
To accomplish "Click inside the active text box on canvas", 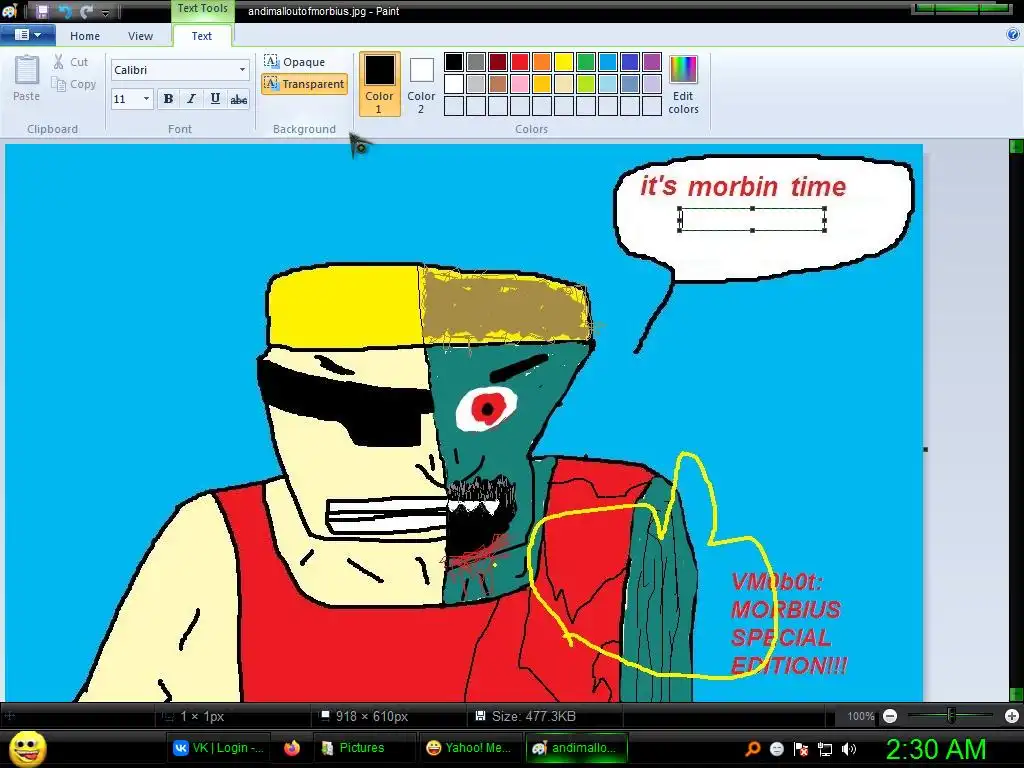I will click(x=752, y=220).
